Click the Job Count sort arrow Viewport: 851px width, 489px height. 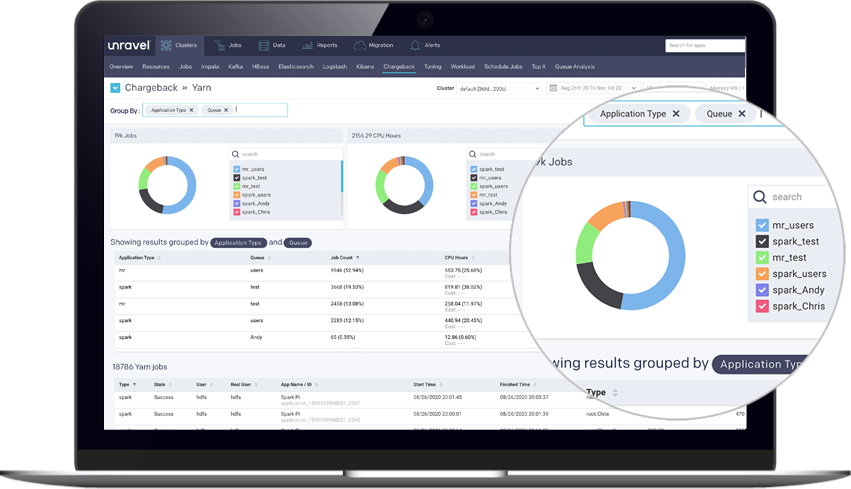coord(358,258)
